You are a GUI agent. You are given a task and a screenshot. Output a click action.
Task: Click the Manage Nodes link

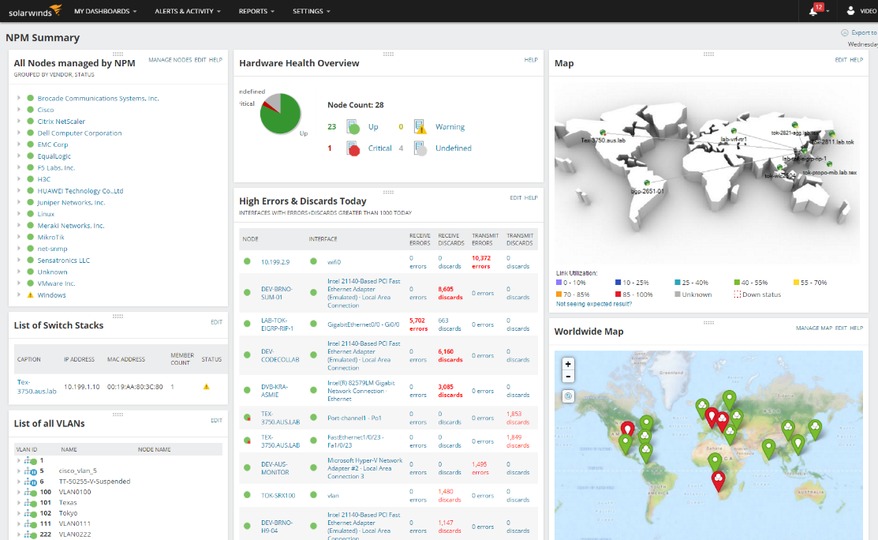(170, 60)
